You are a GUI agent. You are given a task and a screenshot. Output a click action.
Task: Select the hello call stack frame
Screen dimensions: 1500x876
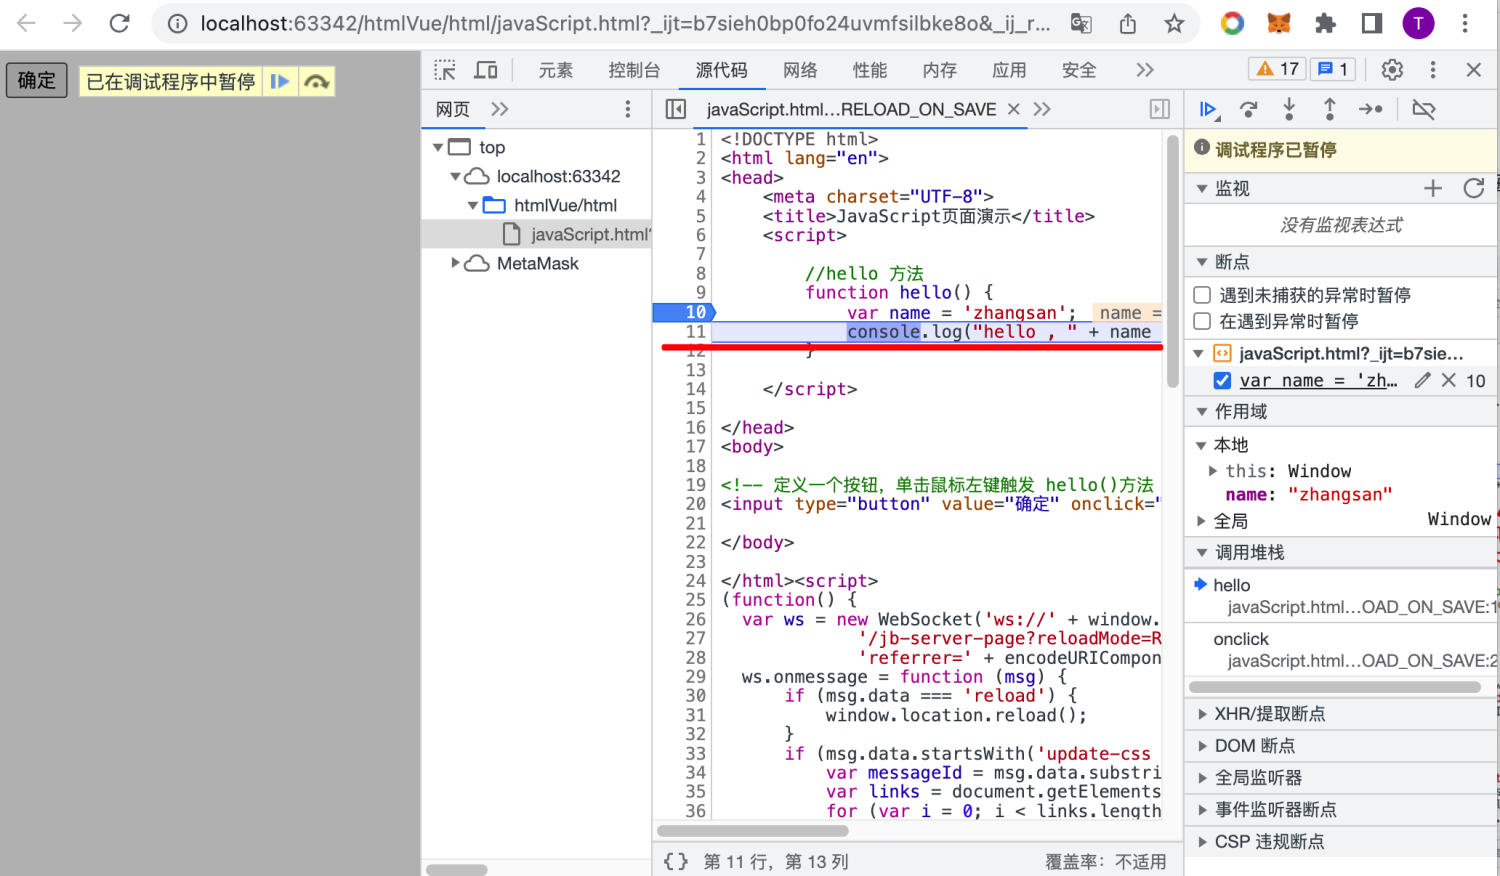(1341, 595)
